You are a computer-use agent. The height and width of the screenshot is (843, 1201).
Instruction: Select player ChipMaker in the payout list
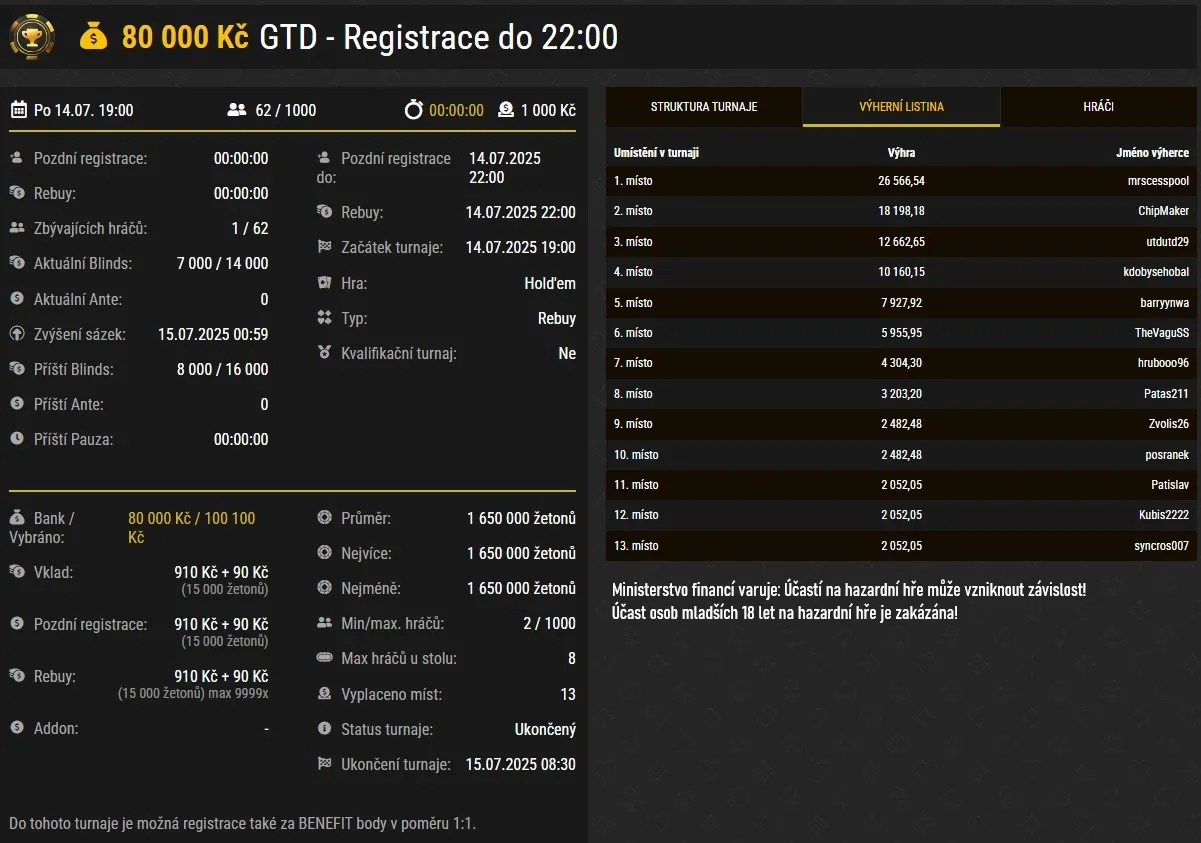tap(1163, 211)
